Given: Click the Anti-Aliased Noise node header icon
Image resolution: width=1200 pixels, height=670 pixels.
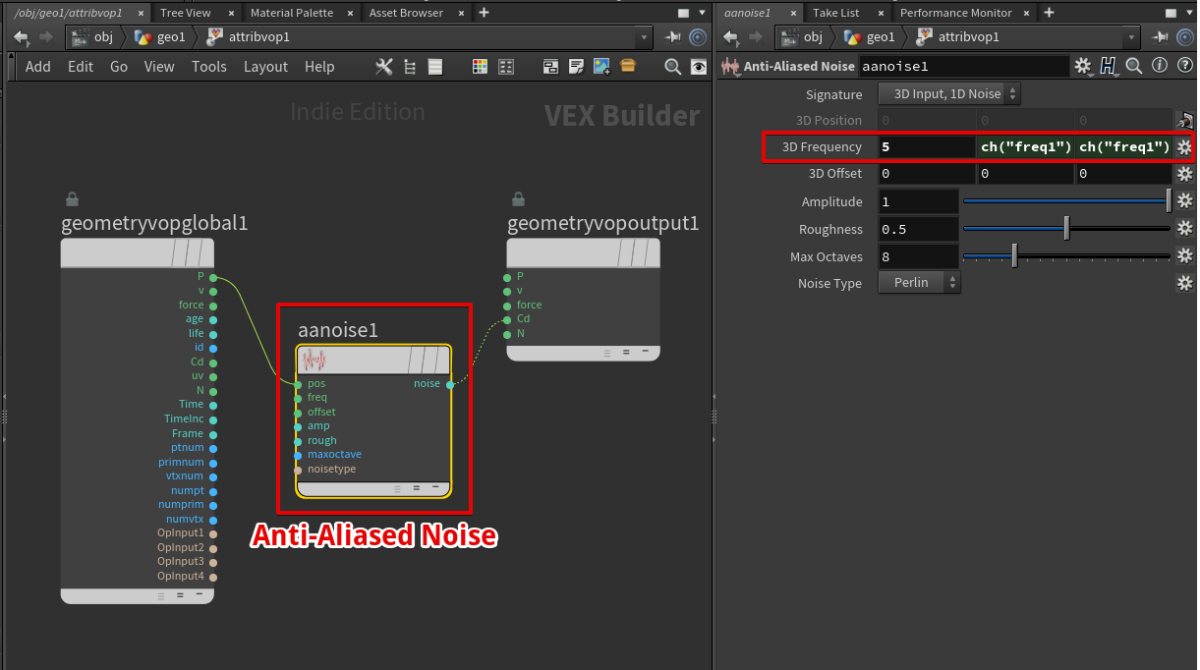Looking at the screenshot, I should tap(731, 65).
